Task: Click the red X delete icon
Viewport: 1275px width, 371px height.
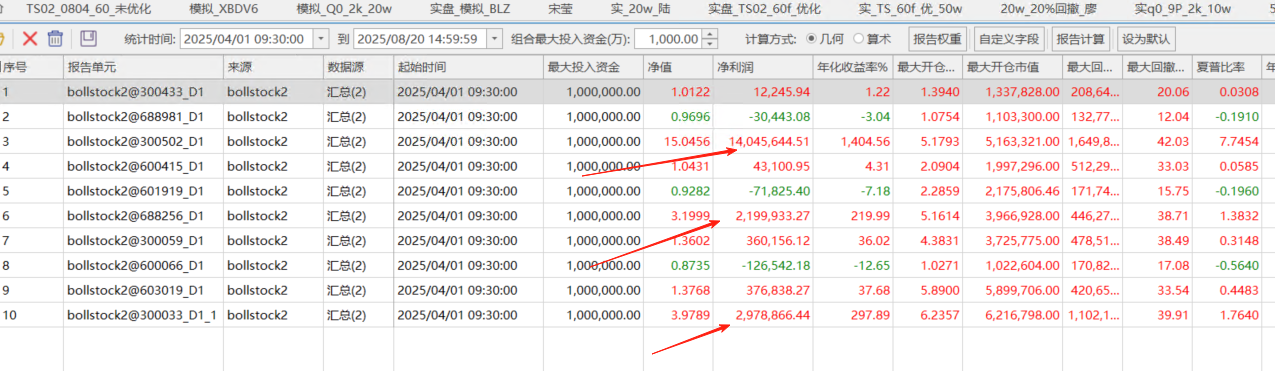Action: coord(30,39)
